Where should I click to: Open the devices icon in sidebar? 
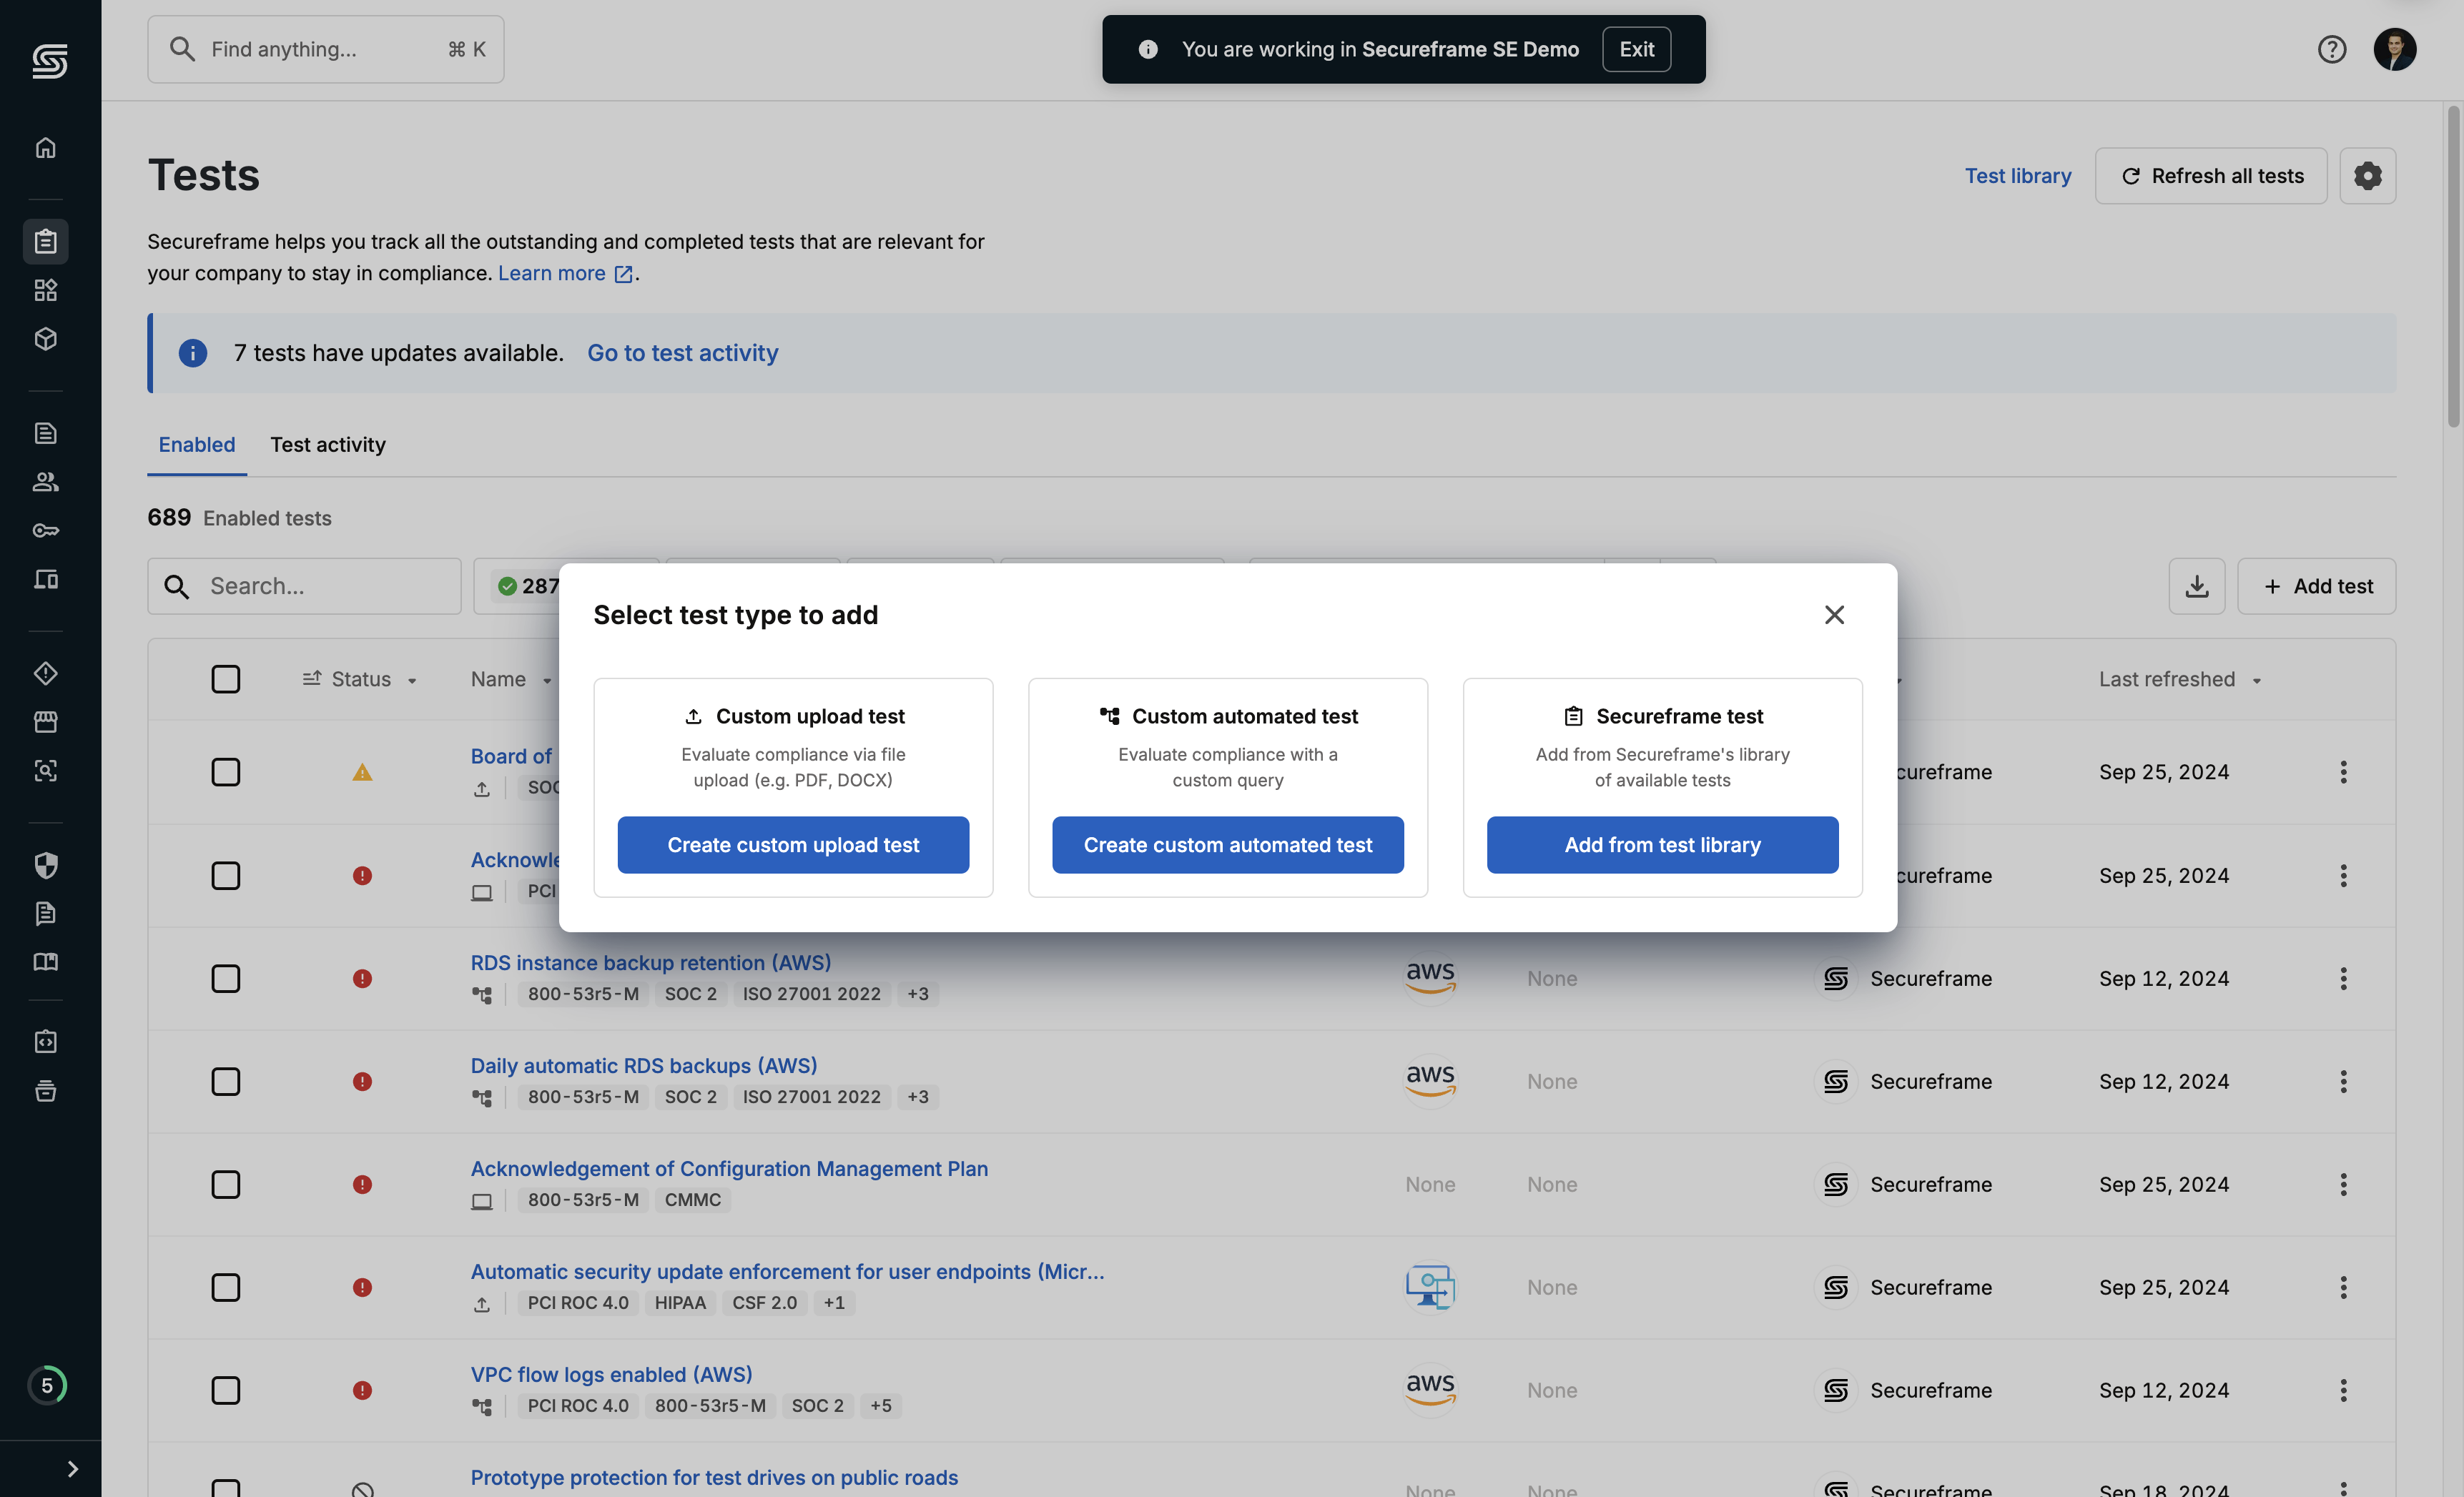tap(46, 579)
